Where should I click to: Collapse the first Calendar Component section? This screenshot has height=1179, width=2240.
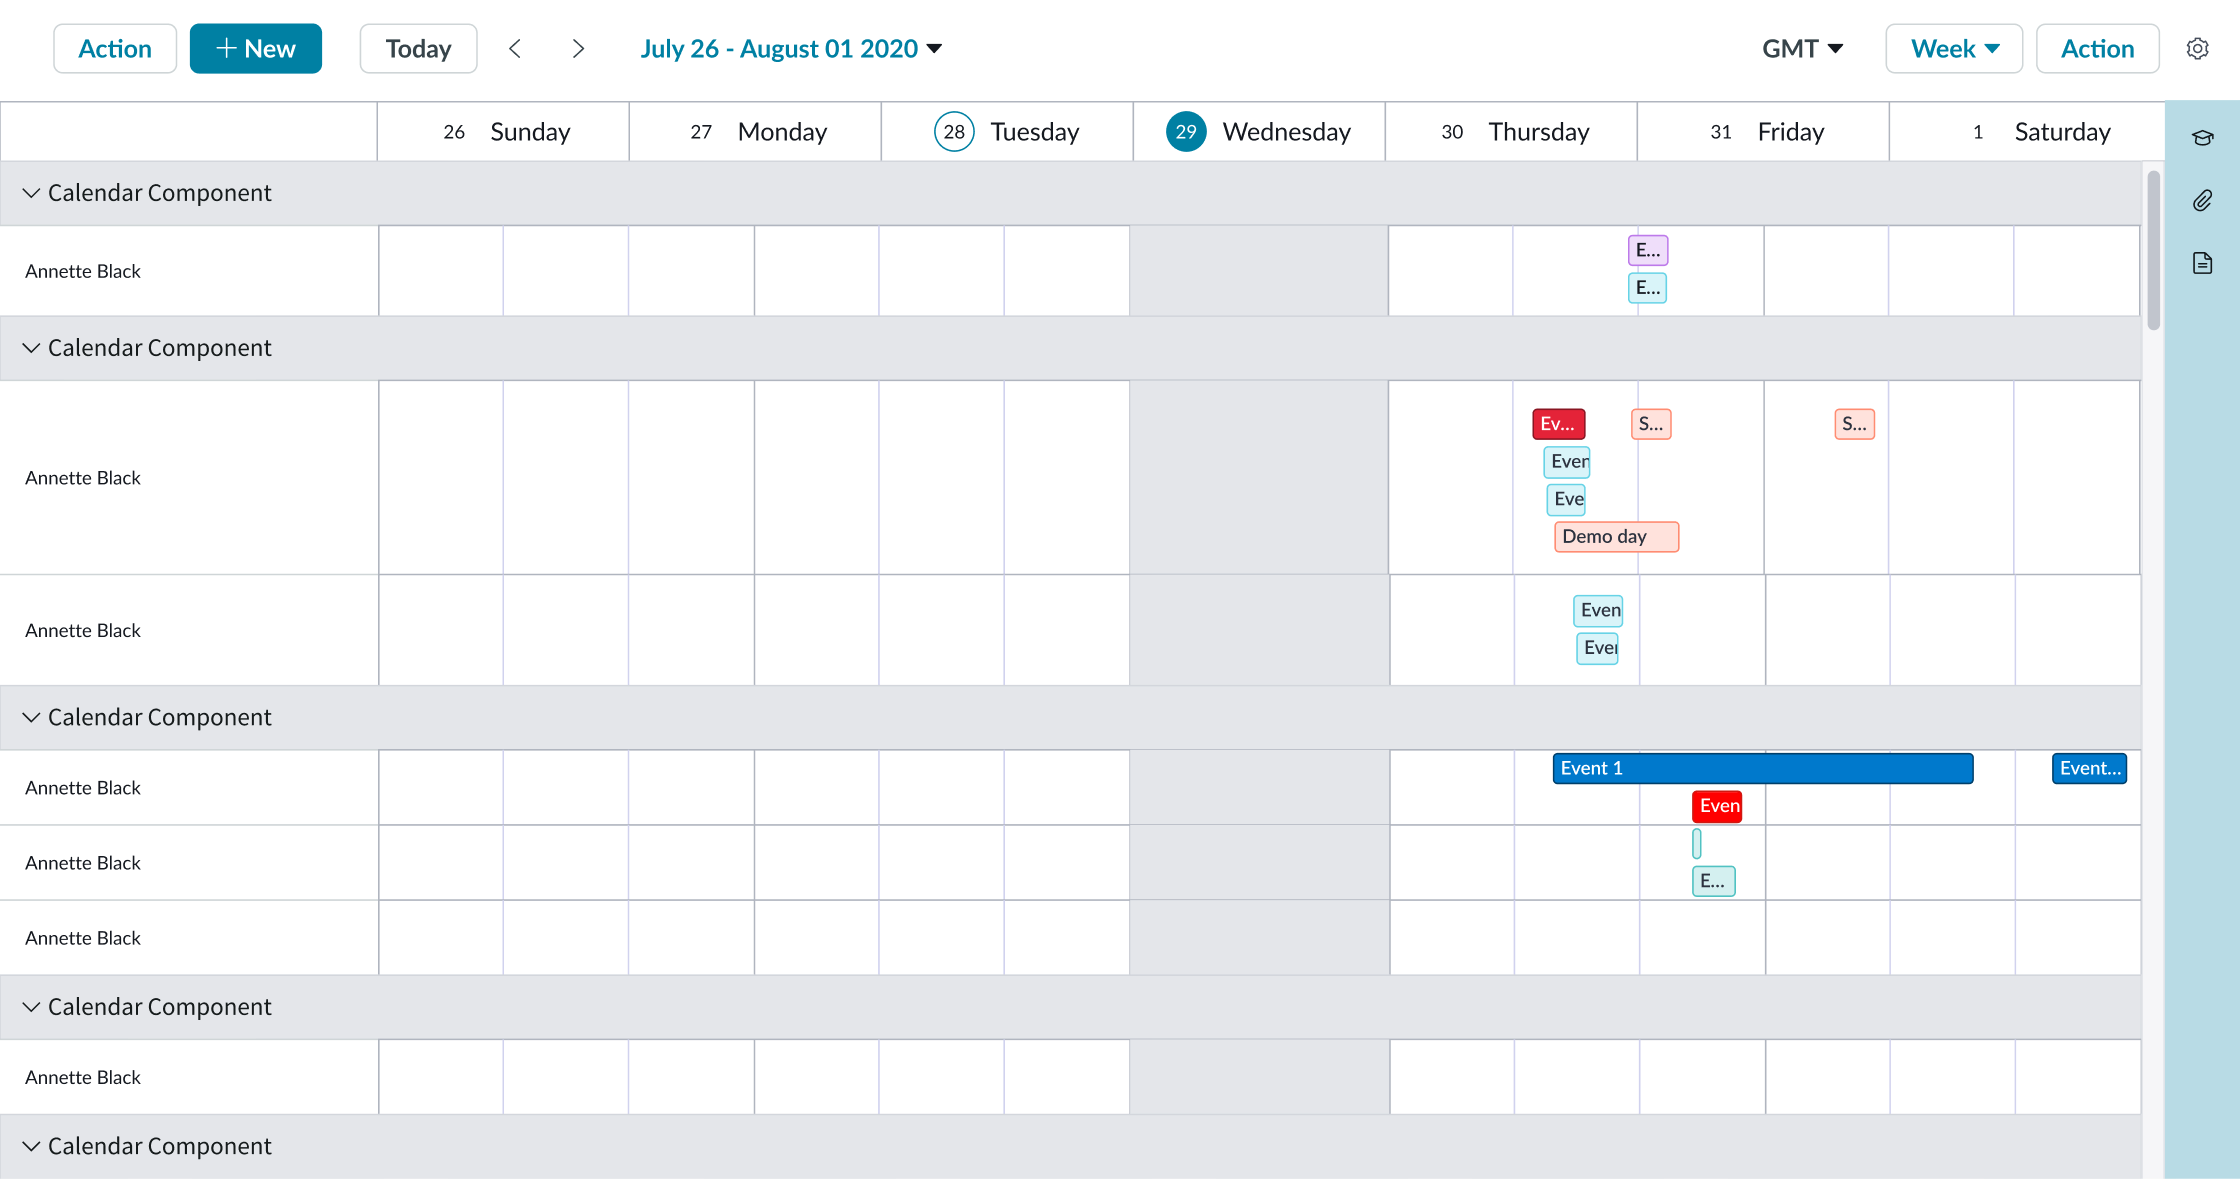tap(31, 193)
